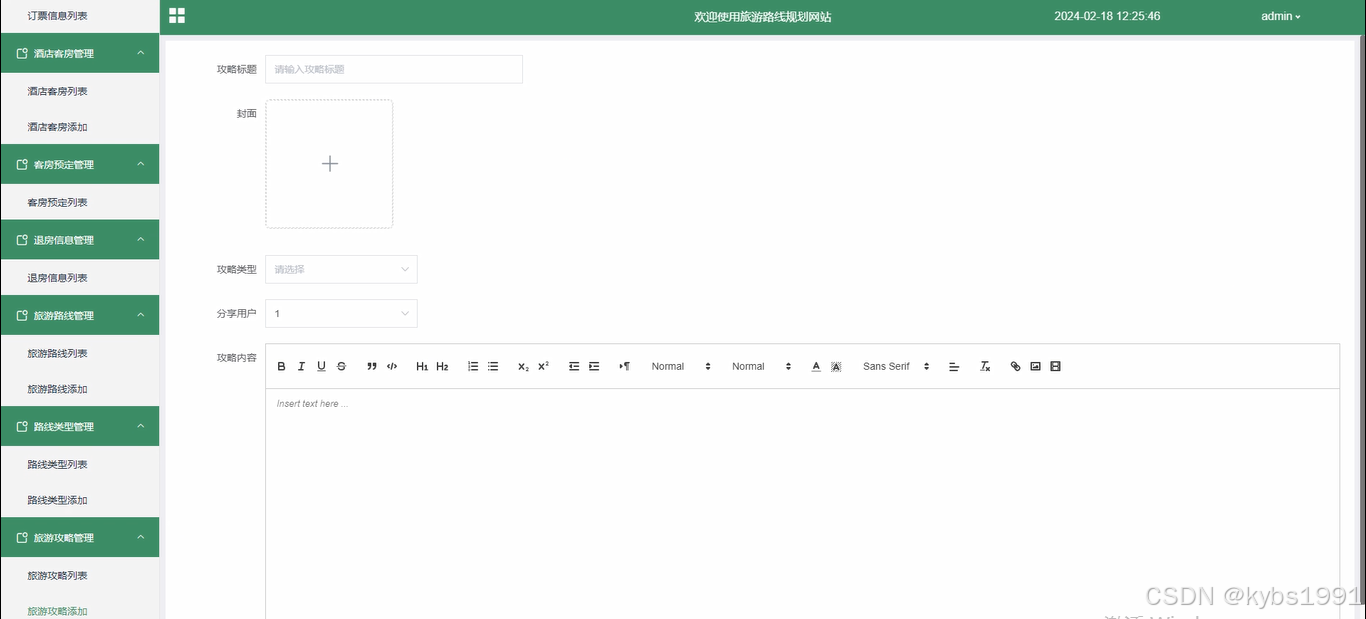Open the text color picker
This screenshot has width=1366, height=619.
click(x=816, y=366)
